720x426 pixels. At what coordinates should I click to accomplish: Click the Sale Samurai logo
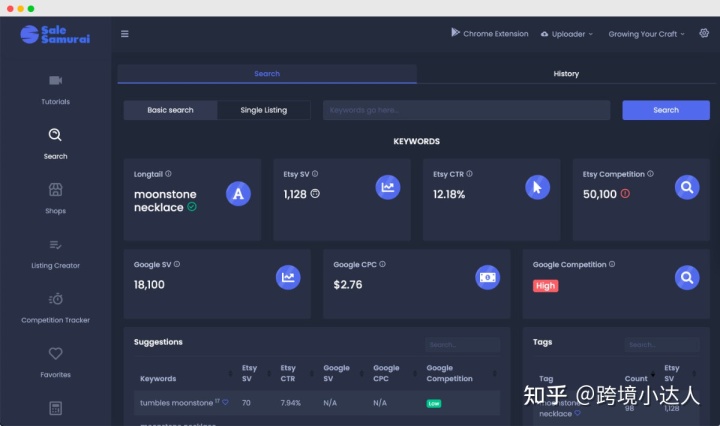(x=55, y=34)
